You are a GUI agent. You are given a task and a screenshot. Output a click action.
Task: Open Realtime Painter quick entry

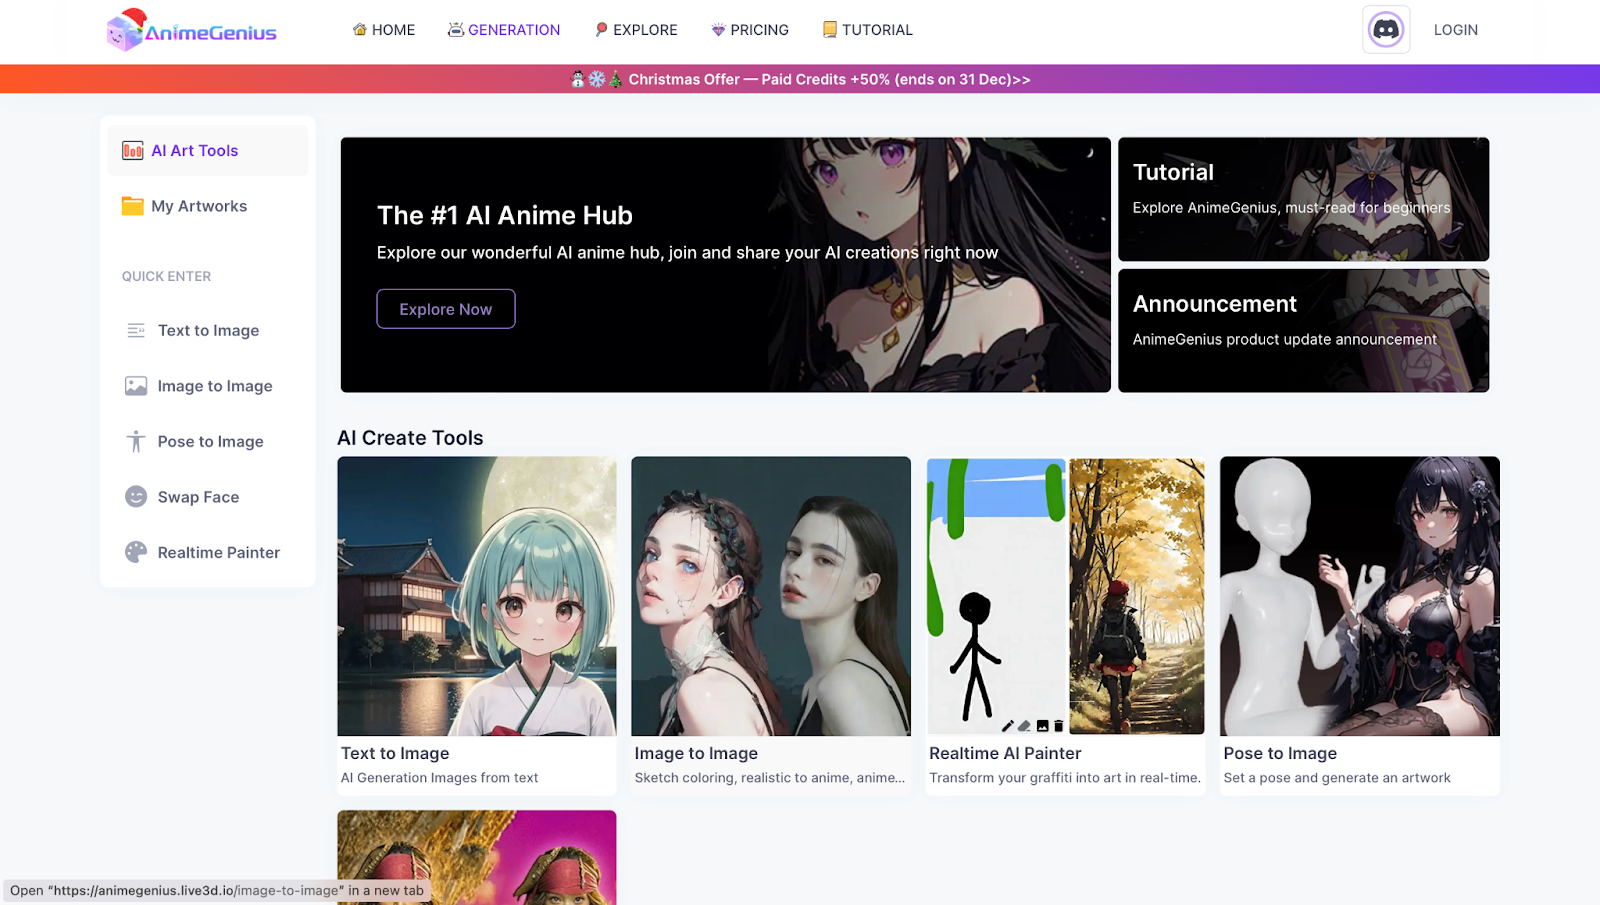coord(208,552)
